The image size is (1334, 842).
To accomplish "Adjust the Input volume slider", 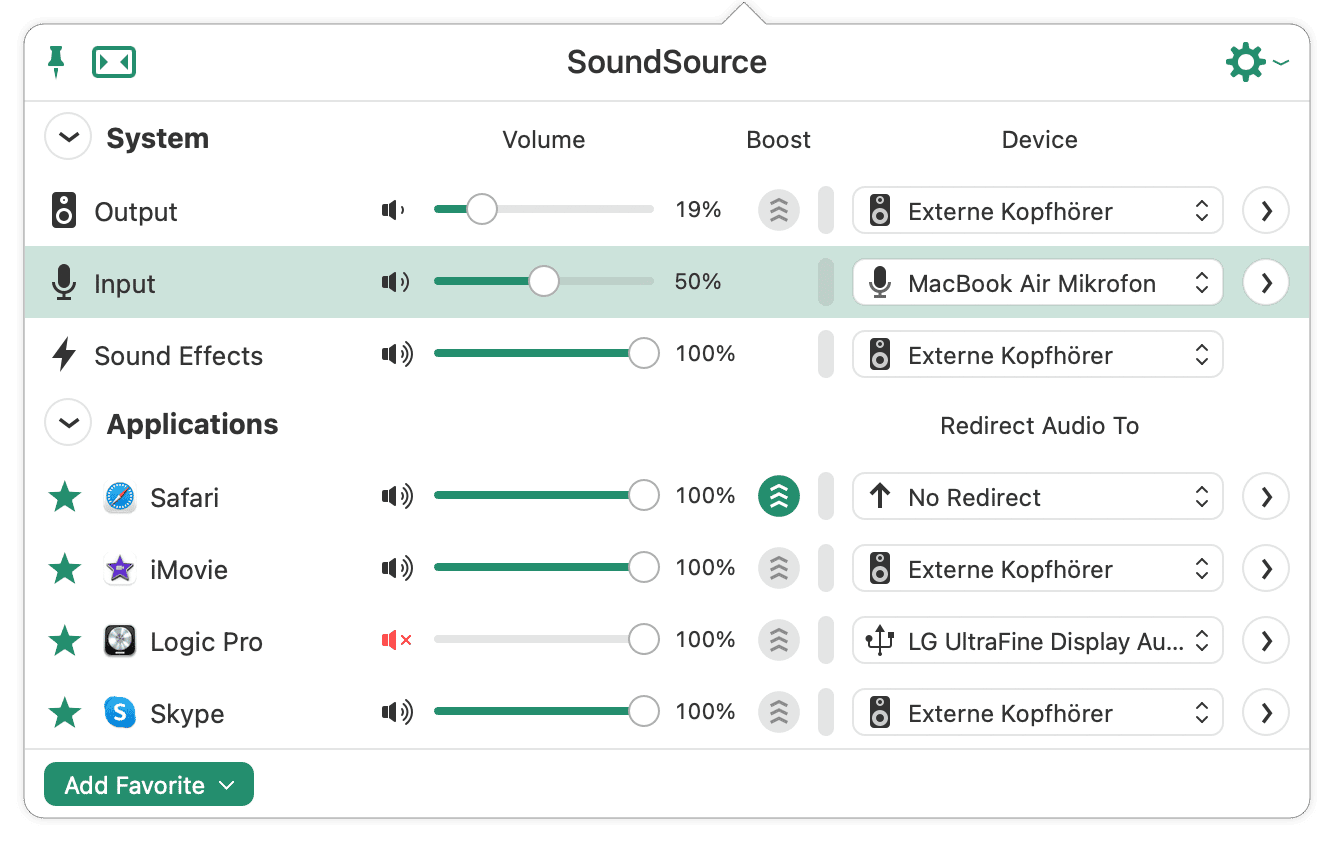I will point(544,281).
